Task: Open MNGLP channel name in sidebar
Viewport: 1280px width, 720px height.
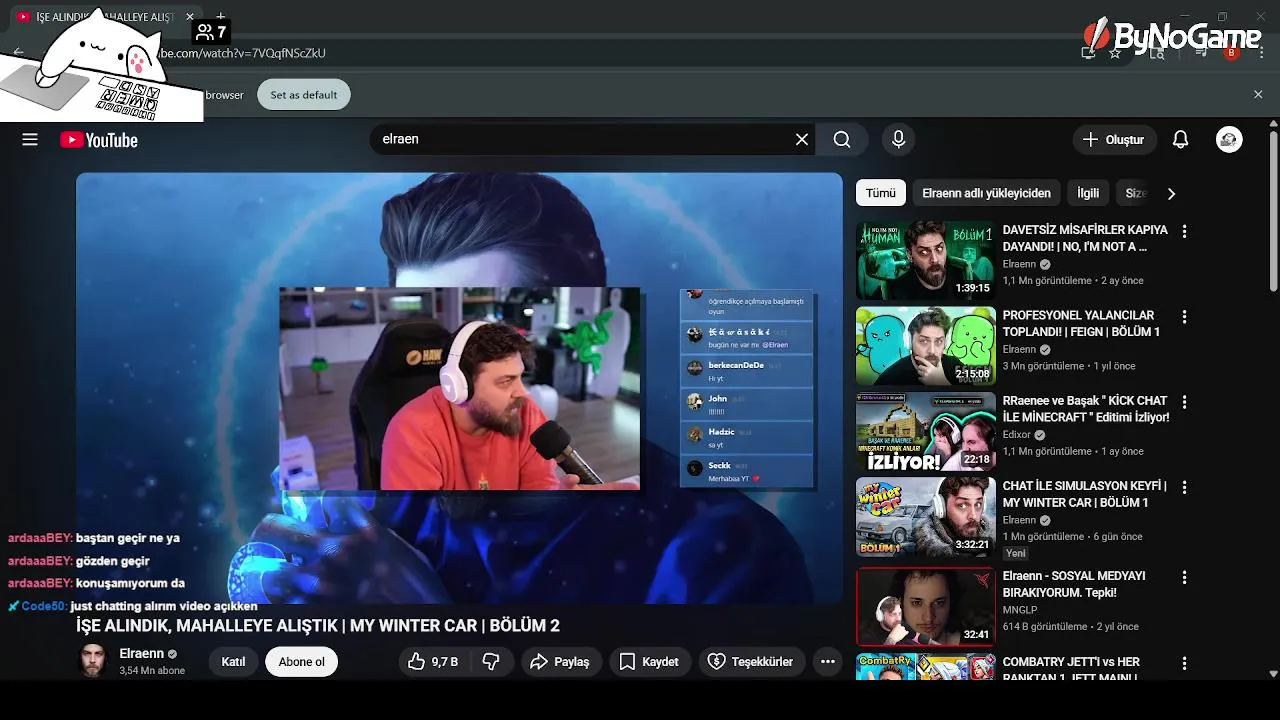Action: (x=1020, y=610)
